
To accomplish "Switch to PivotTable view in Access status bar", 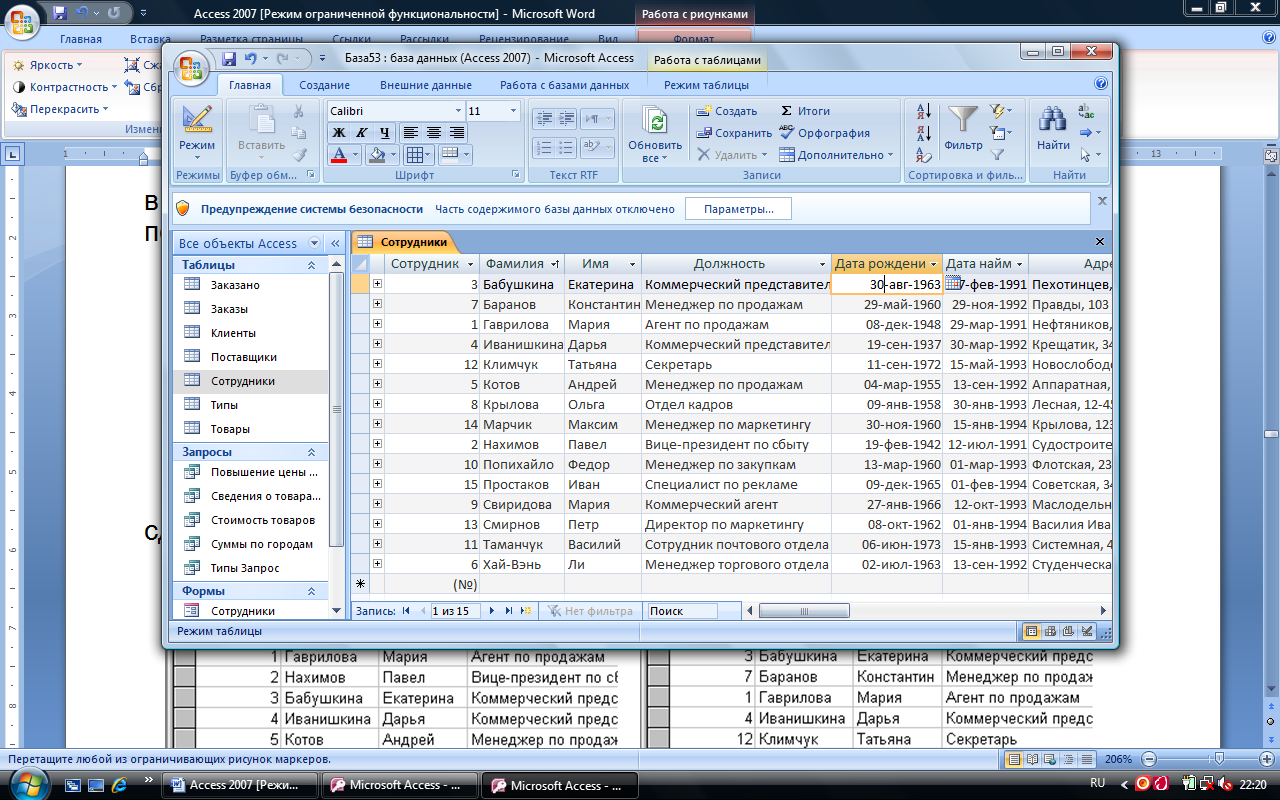I will (x=1050, y=631).
